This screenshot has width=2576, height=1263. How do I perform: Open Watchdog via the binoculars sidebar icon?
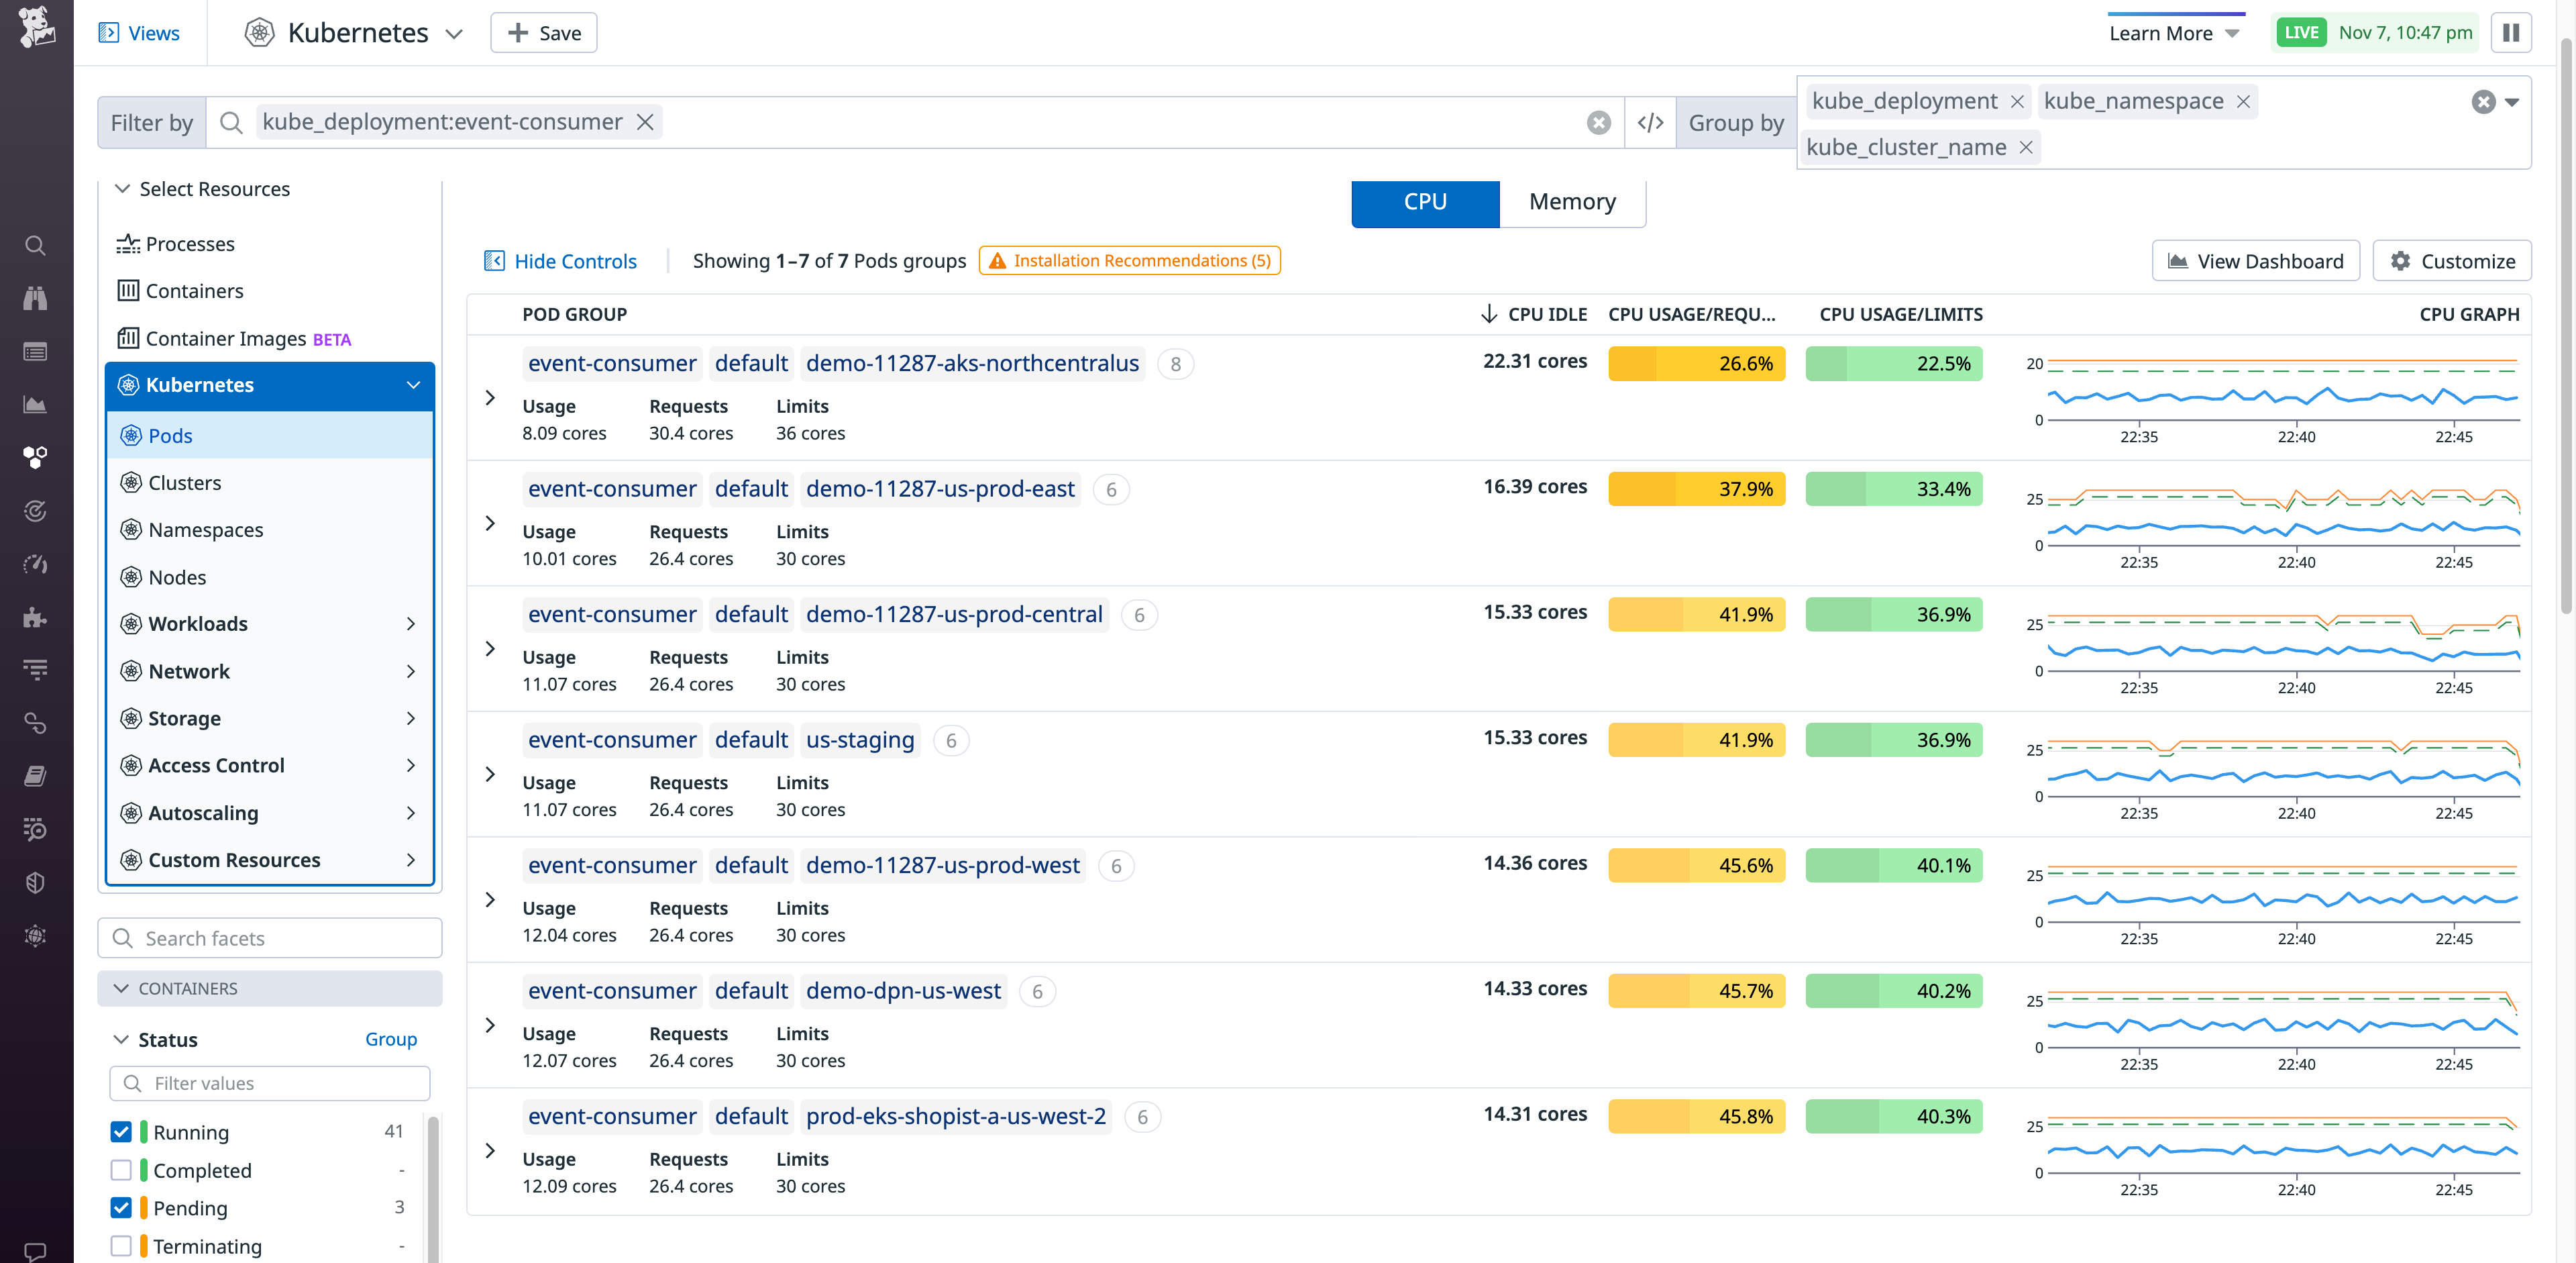point(35,297)
